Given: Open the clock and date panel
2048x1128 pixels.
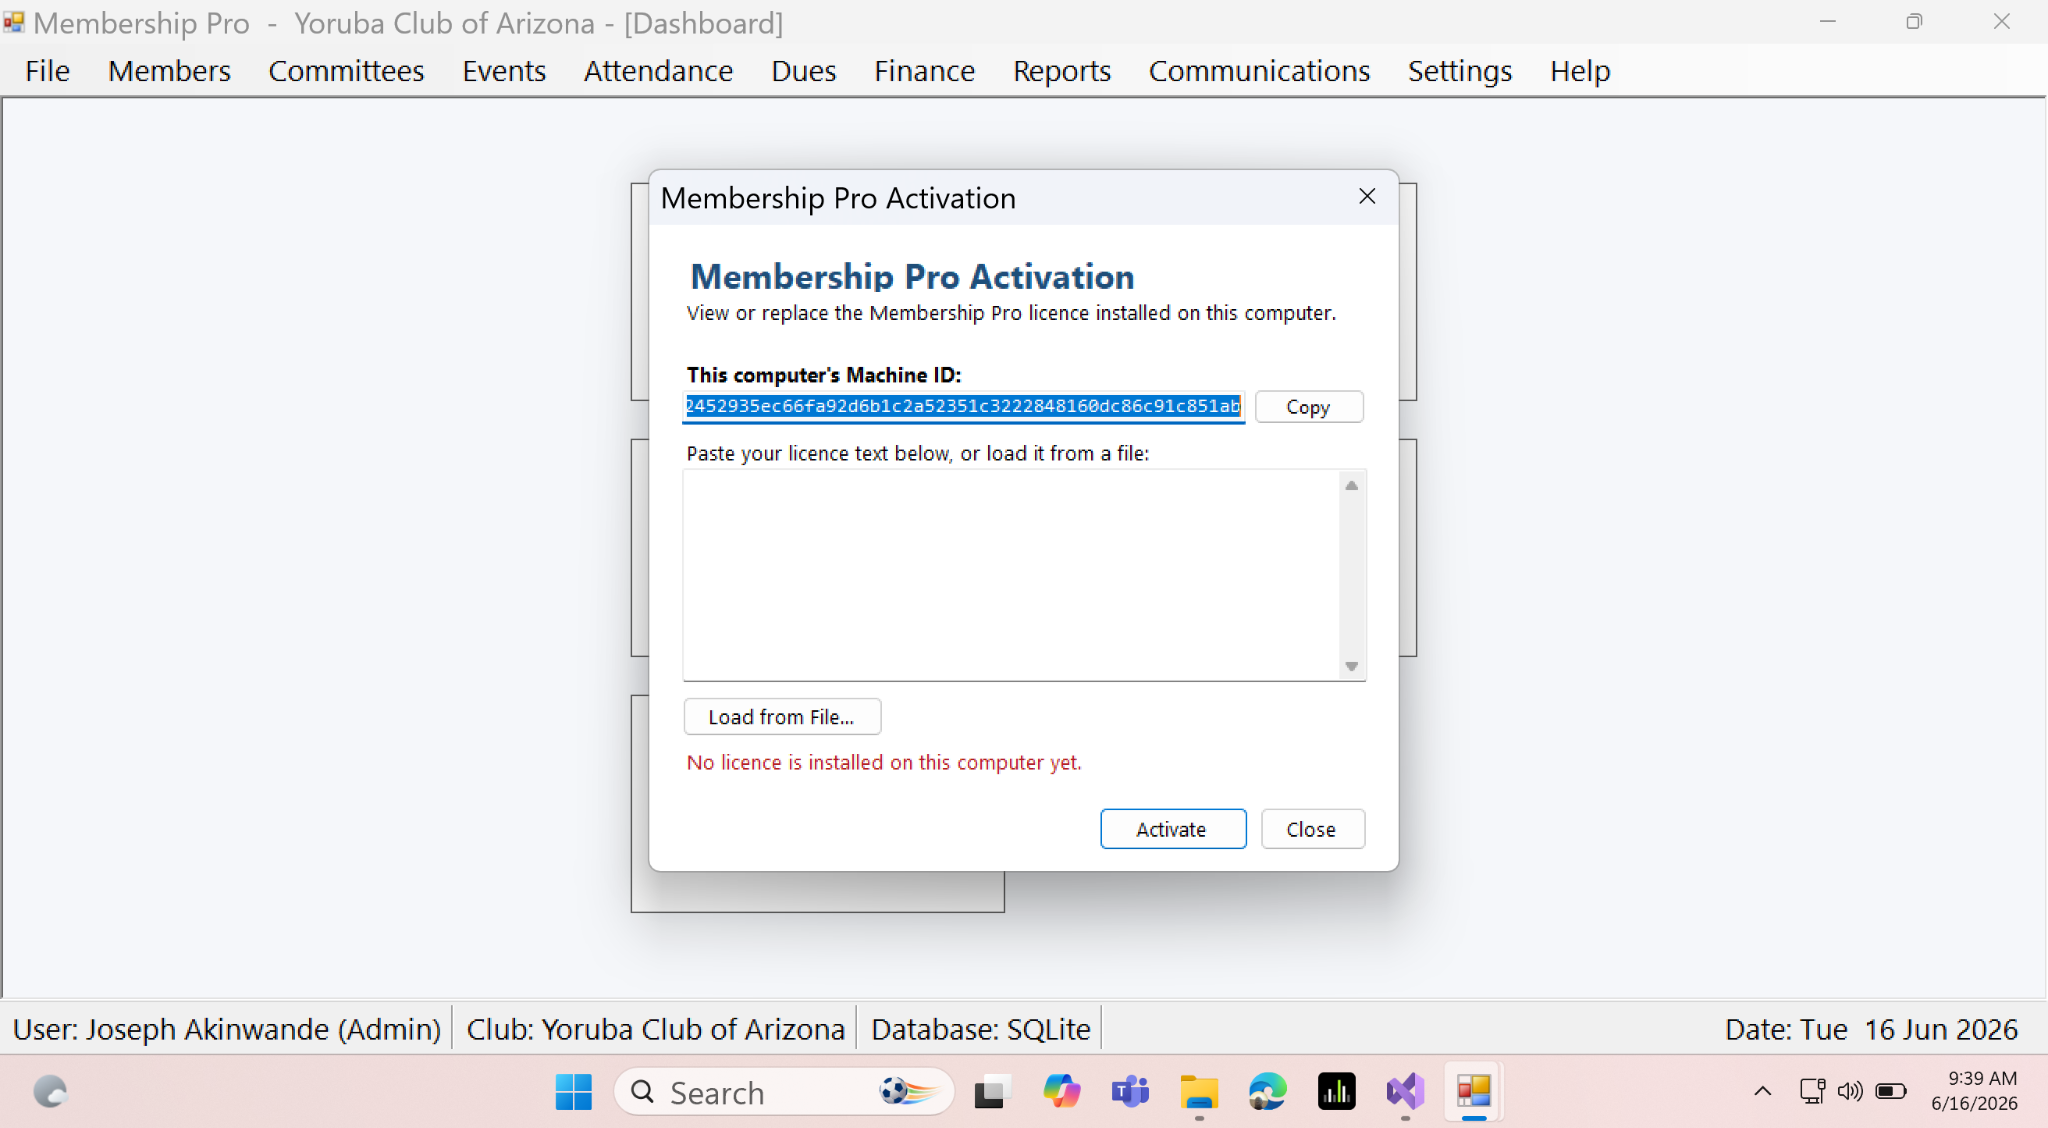Looking at the screenshot, I should tap(1974, 1091).
